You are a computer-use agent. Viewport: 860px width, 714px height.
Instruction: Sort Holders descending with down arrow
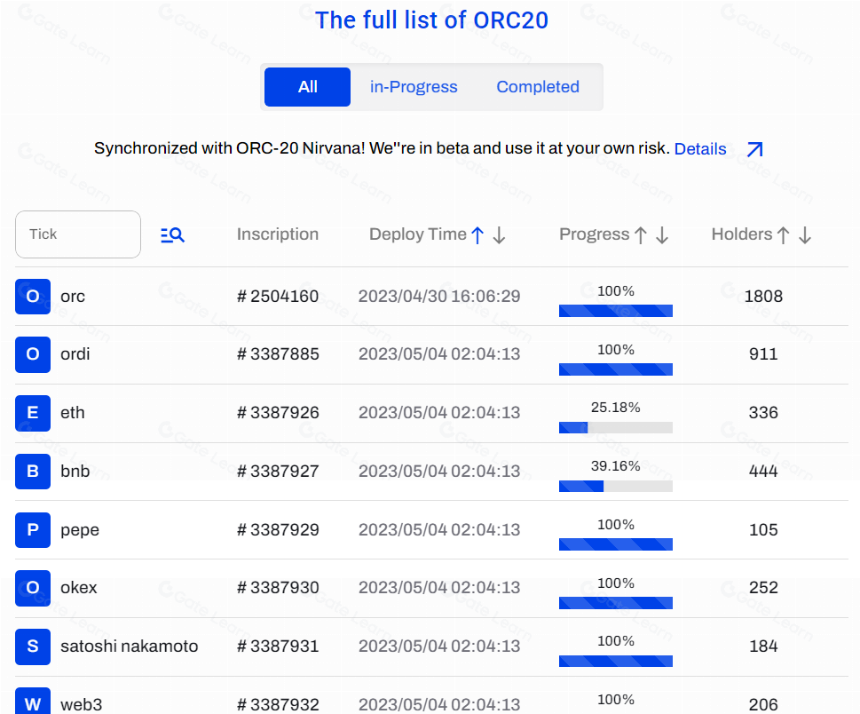click(x=805, y=235)
